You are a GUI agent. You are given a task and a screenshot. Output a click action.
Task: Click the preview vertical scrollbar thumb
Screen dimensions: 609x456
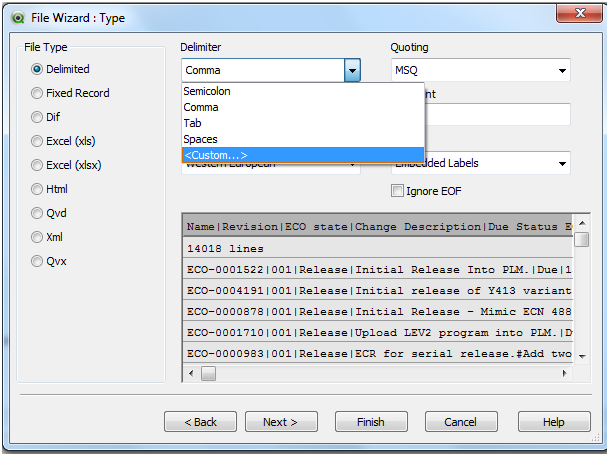(x=581, y=240)
